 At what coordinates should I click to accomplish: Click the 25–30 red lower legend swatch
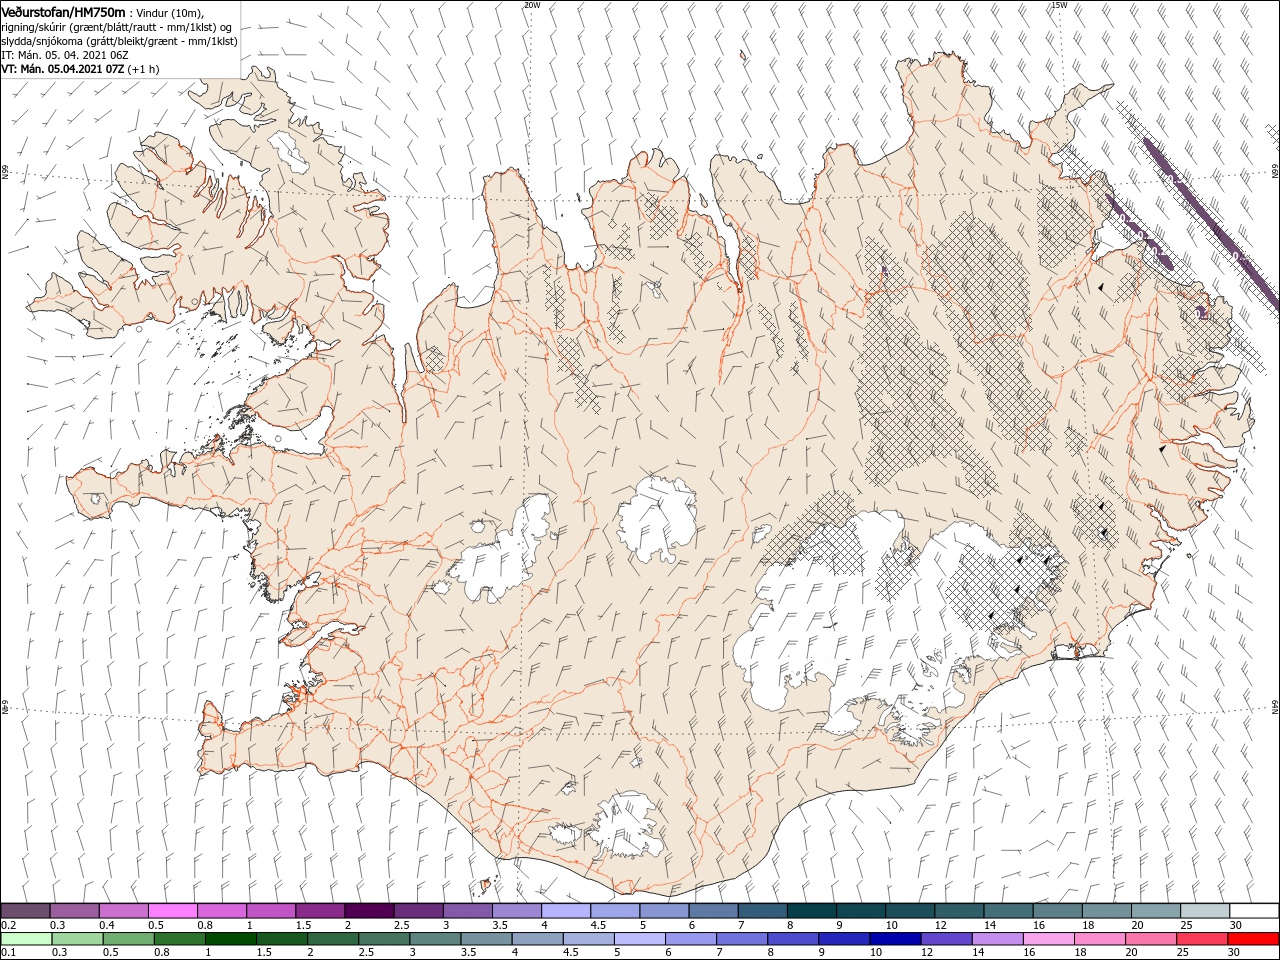(x=1203, y=938)
